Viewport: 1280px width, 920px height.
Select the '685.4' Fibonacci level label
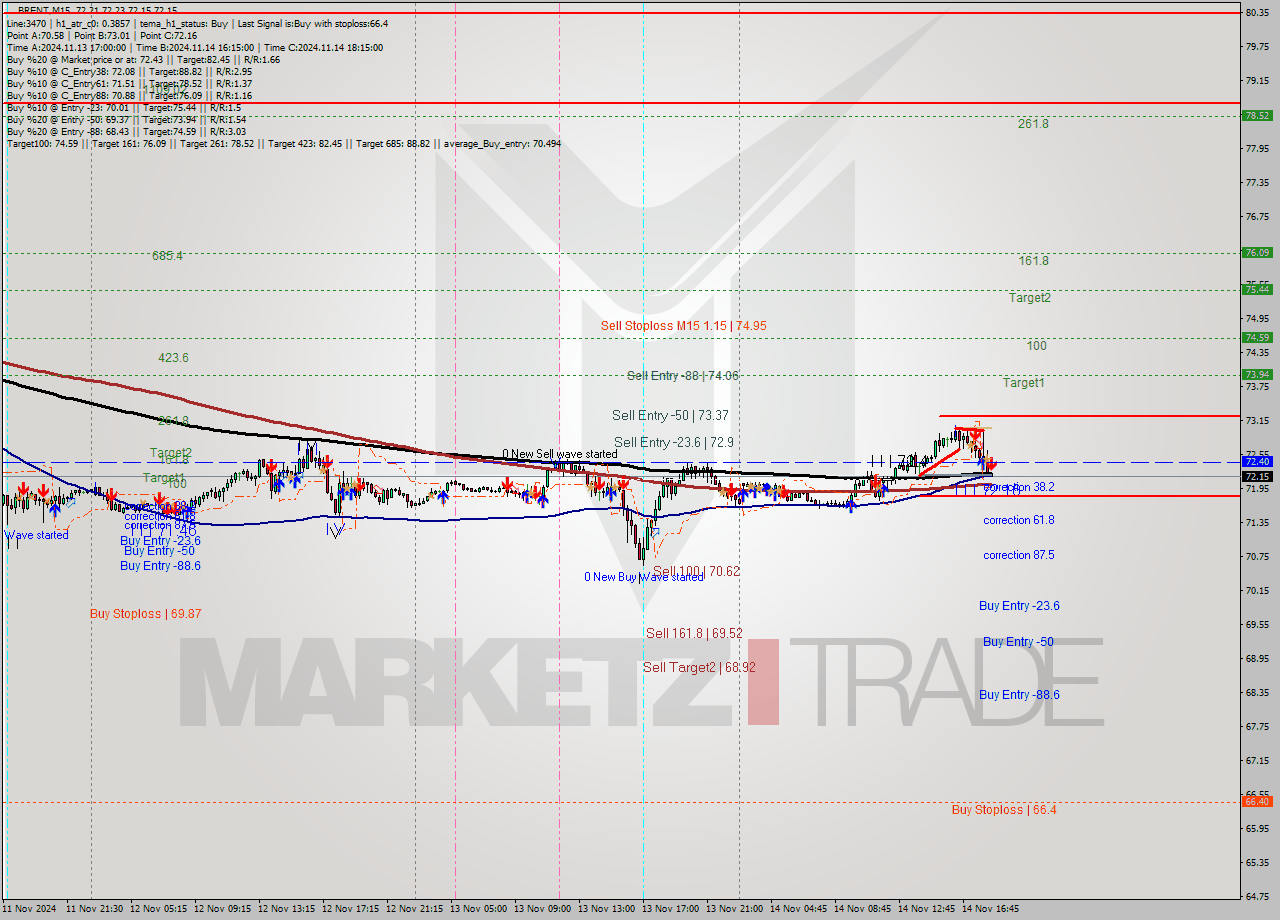click(167, 256)
